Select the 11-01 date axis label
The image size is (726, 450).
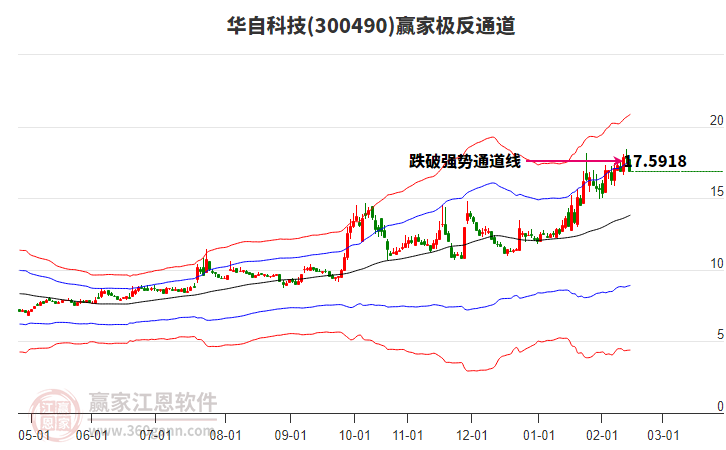point(407,435)
